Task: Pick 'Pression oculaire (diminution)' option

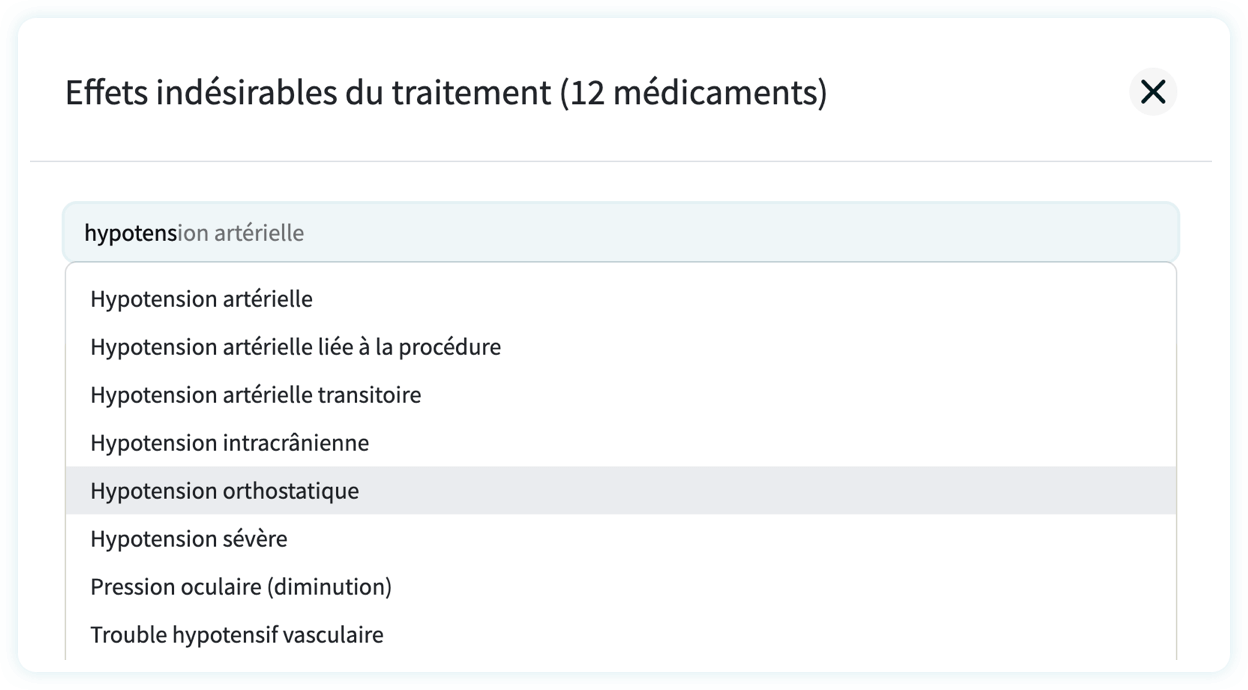Action: [240, 587]
